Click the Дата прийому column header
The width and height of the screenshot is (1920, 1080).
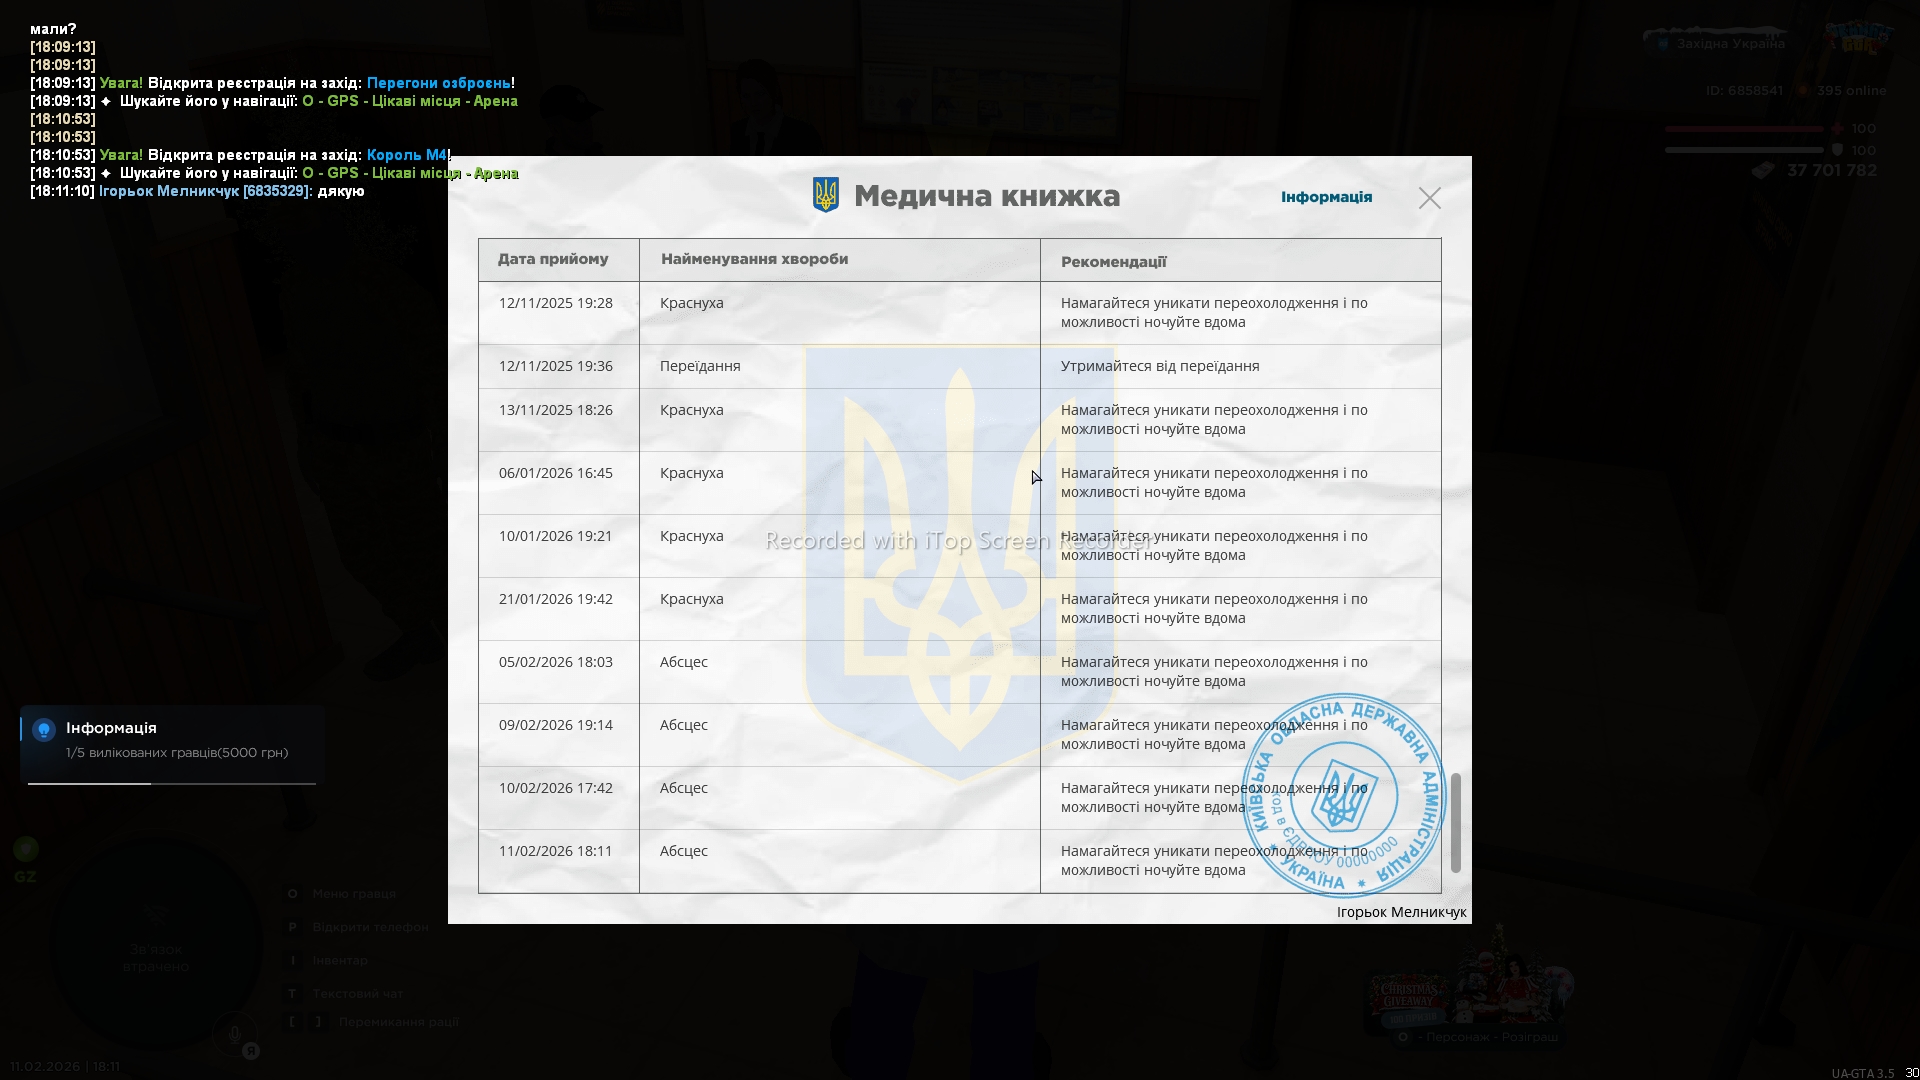pos(553,259)
